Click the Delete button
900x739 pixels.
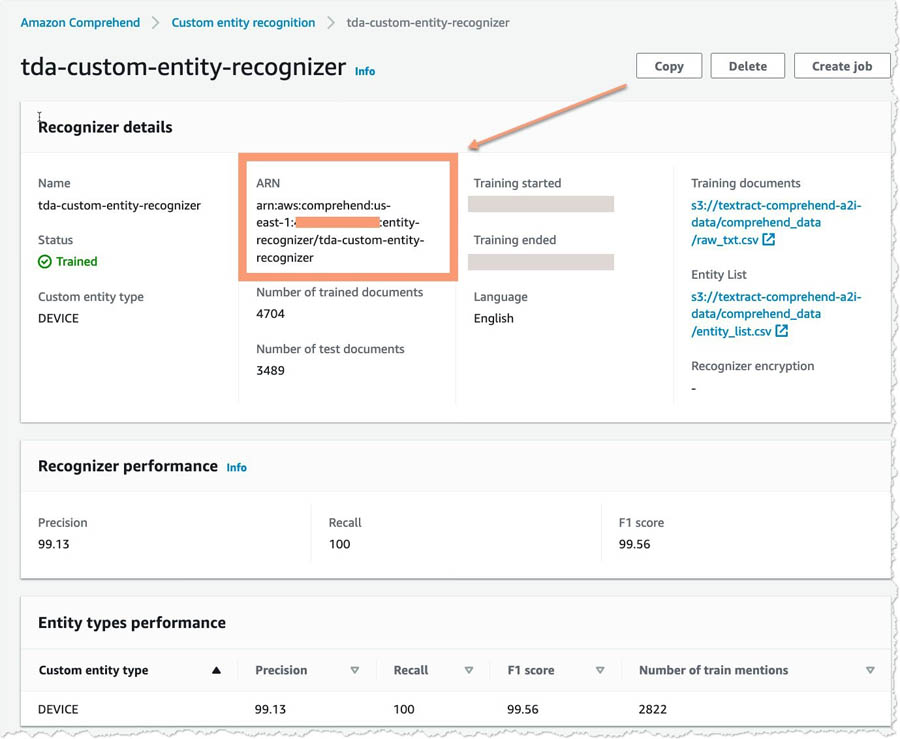747,66
